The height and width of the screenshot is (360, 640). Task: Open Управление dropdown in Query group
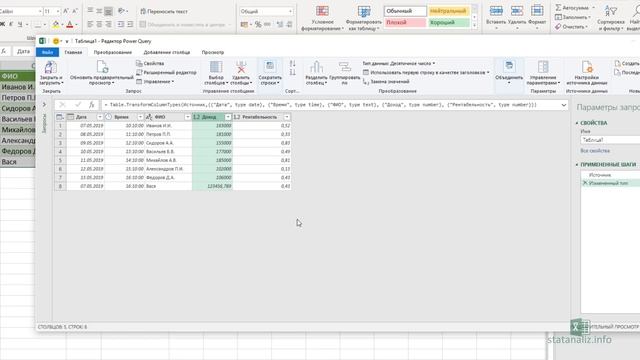155,82
